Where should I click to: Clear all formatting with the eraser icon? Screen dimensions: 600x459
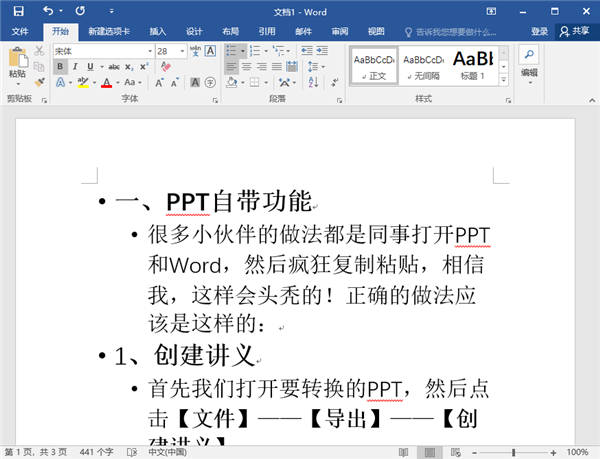tap(166, 67)
